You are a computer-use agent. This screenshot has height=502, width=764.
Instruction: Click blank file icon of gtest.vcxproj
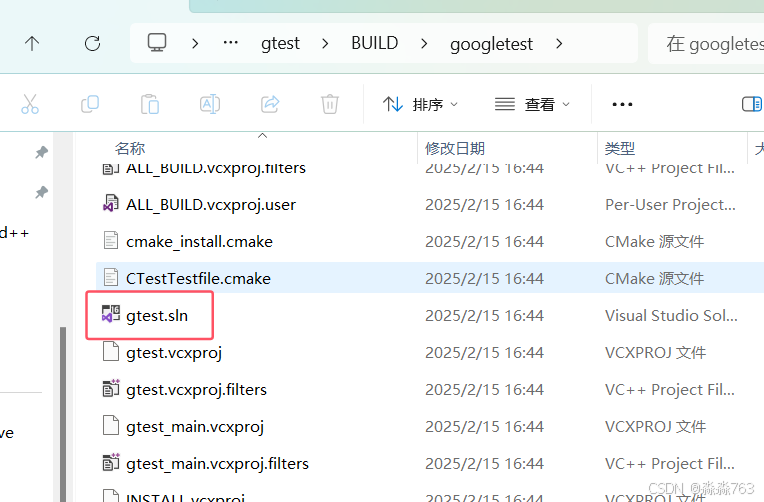coord(111,351)
